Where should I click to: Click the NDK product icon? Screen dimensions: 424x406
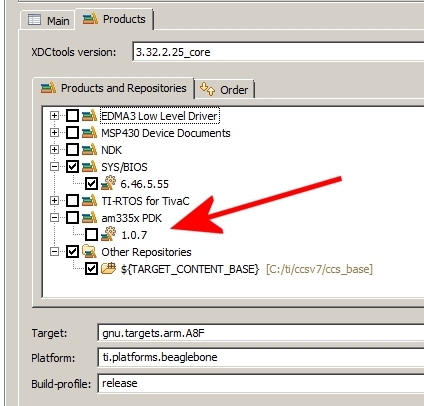(x=89, y=150)
